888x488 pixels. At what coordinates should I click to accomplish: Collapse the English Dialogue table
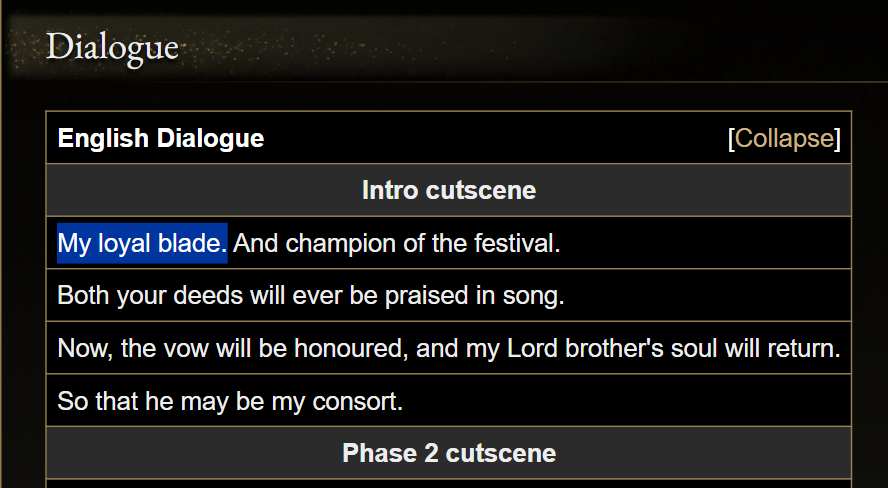coord(784,138)
